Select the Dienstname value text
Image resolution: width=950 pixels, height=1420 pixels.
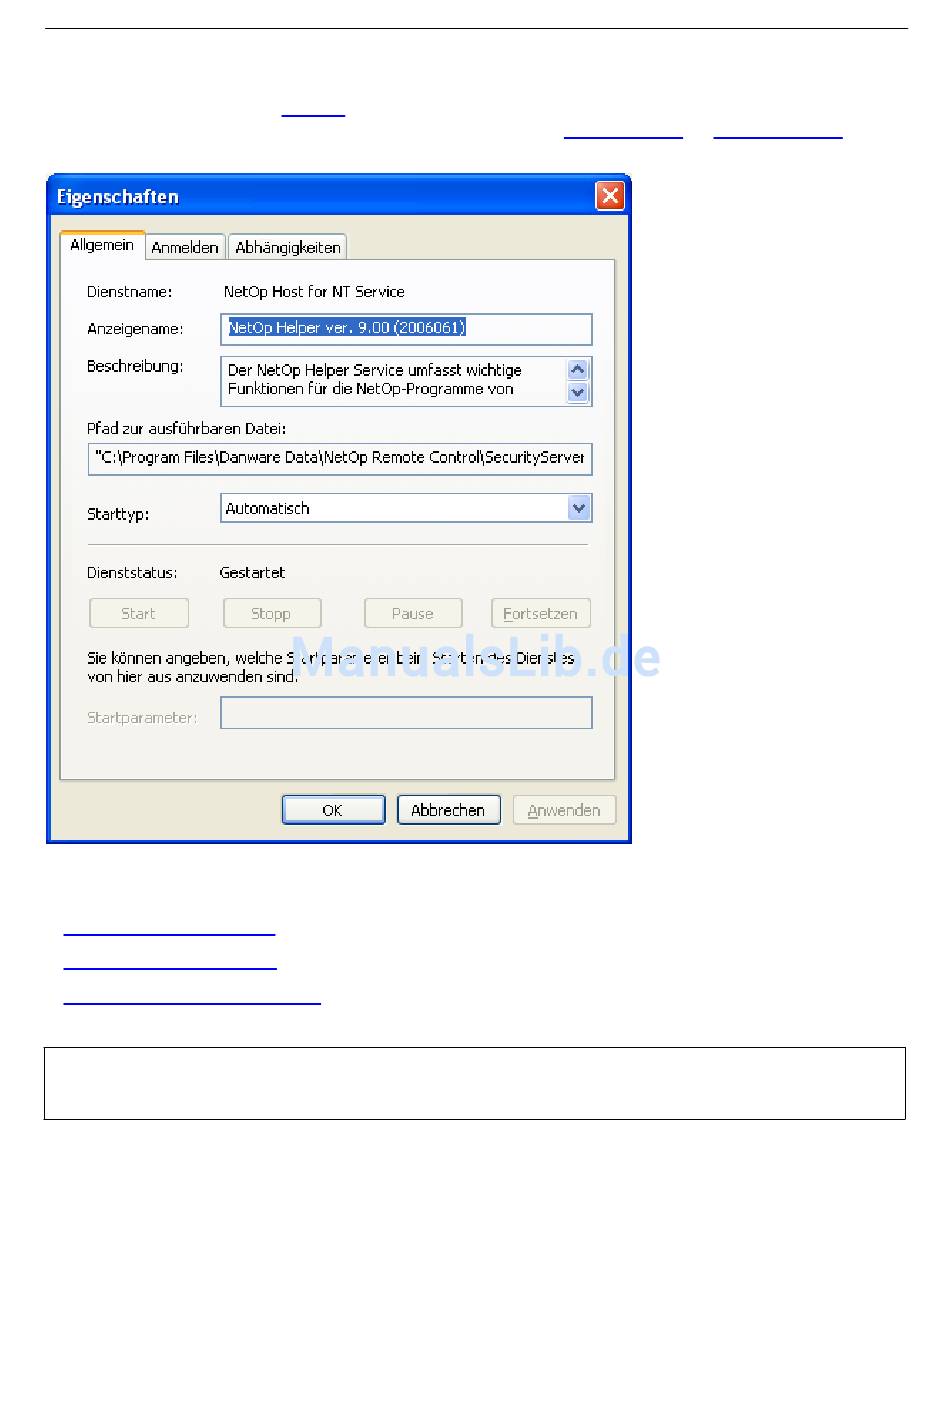click(314, 292)
